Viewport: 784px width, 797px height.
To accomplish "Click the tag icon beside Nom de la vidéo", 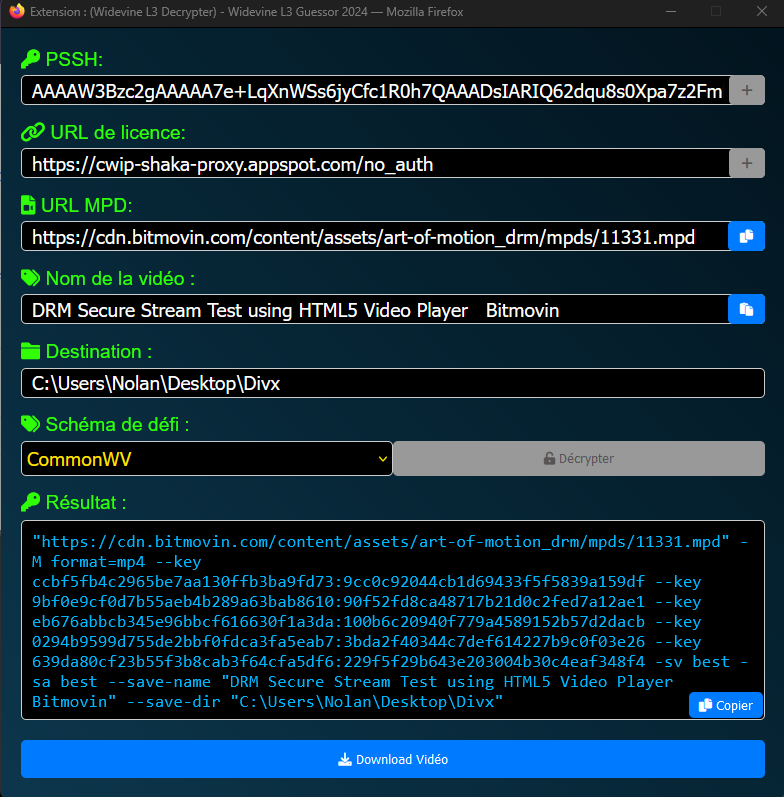I will tap(31, 279).
